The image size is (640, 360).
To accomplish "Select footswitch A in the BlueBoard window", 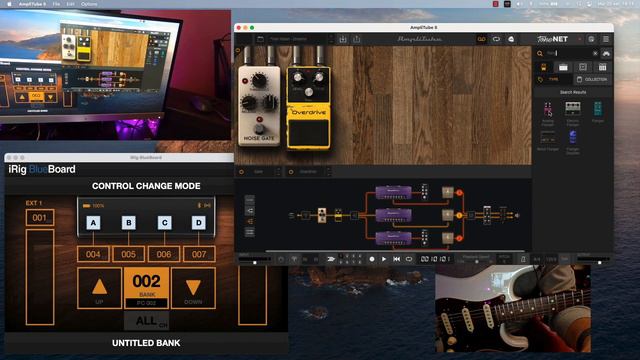I will [93, 222].
